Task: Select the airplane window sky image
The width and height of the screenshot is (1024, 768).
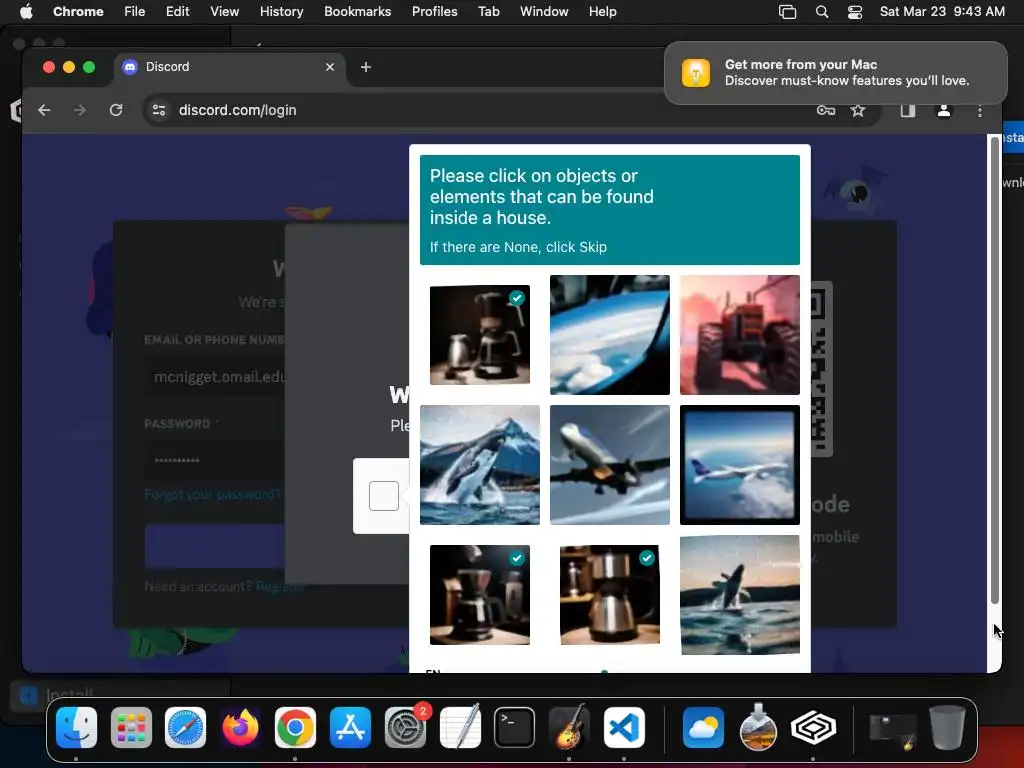Action: [x=609, y=335]
